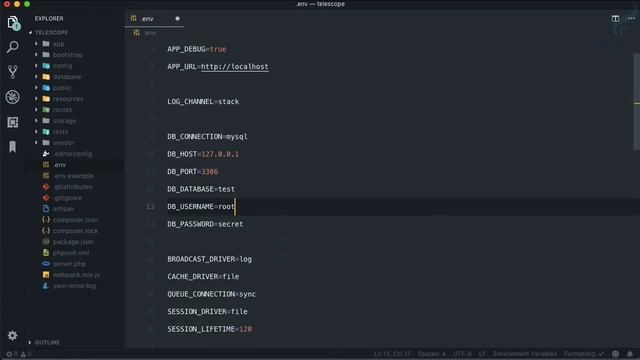Viewport: 640px width, 360px height.
Task: Open the Debug view in activity bar
Action: click(x=13, y=97)
